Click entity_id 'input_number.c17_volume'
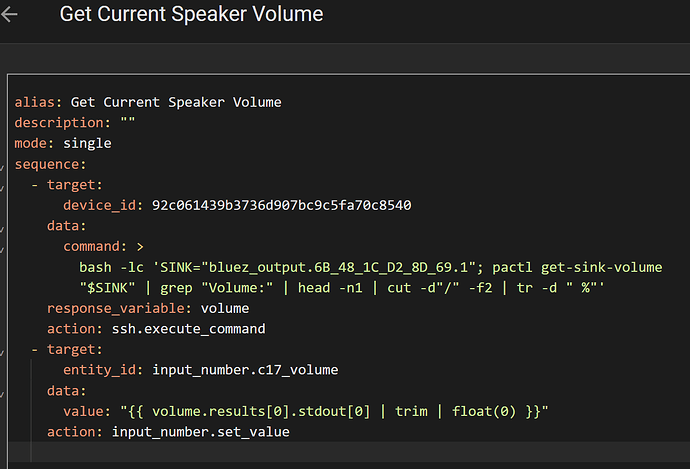The width and height of the screenshot is (690, 469). point(245,370)
